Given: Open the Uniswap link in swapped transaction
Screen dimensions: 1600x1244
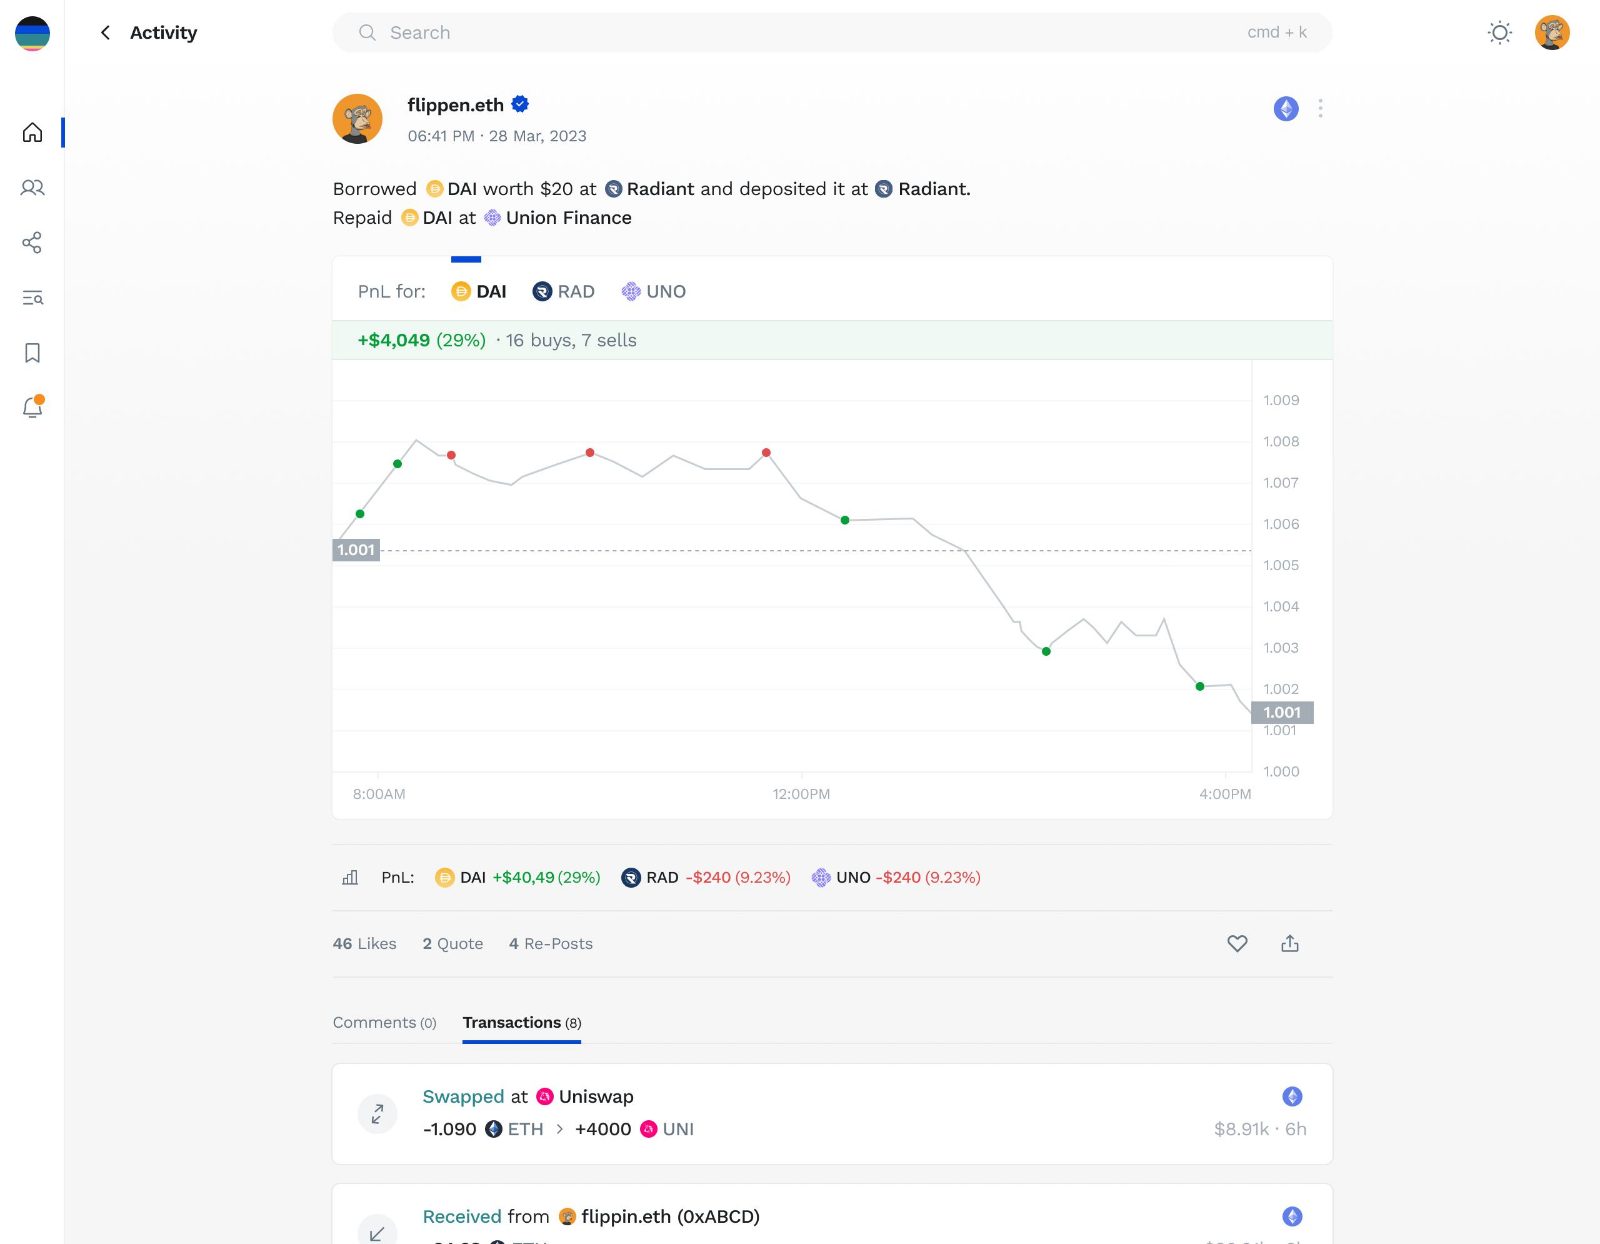Looking at the screenshot, I should [x=585, y=1097].
